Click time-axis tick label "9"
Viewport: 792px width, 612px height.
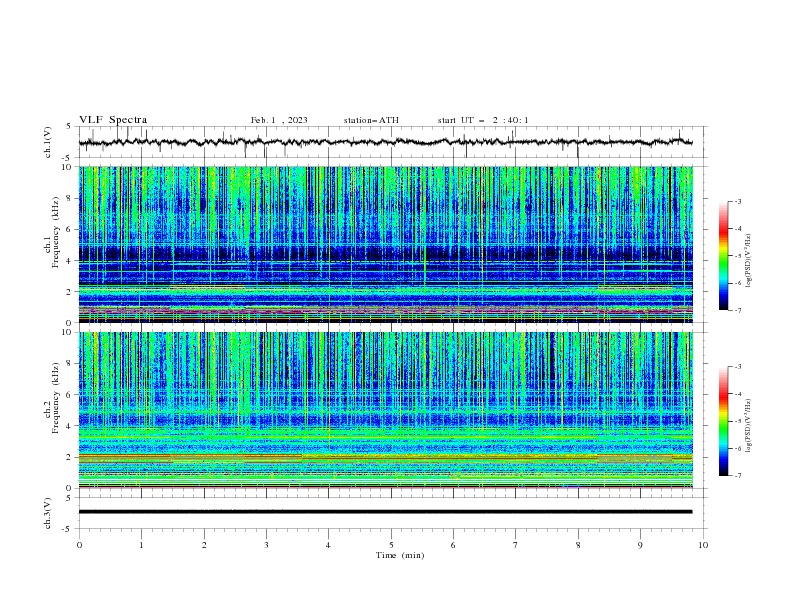(640, 545)
